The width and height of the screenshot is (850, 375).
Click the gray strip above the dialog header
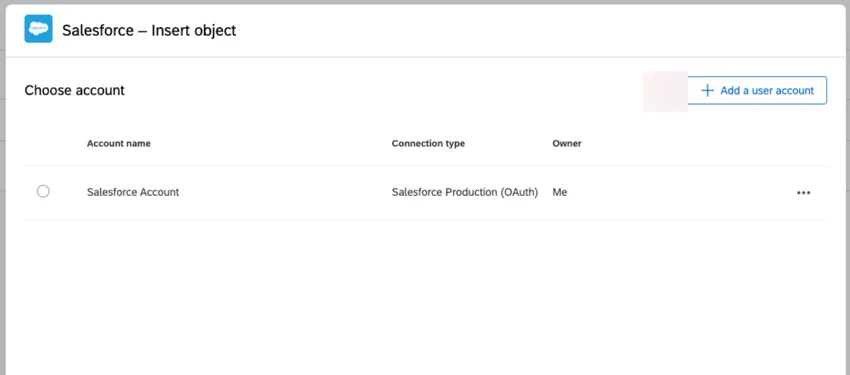tap(425, 2)
